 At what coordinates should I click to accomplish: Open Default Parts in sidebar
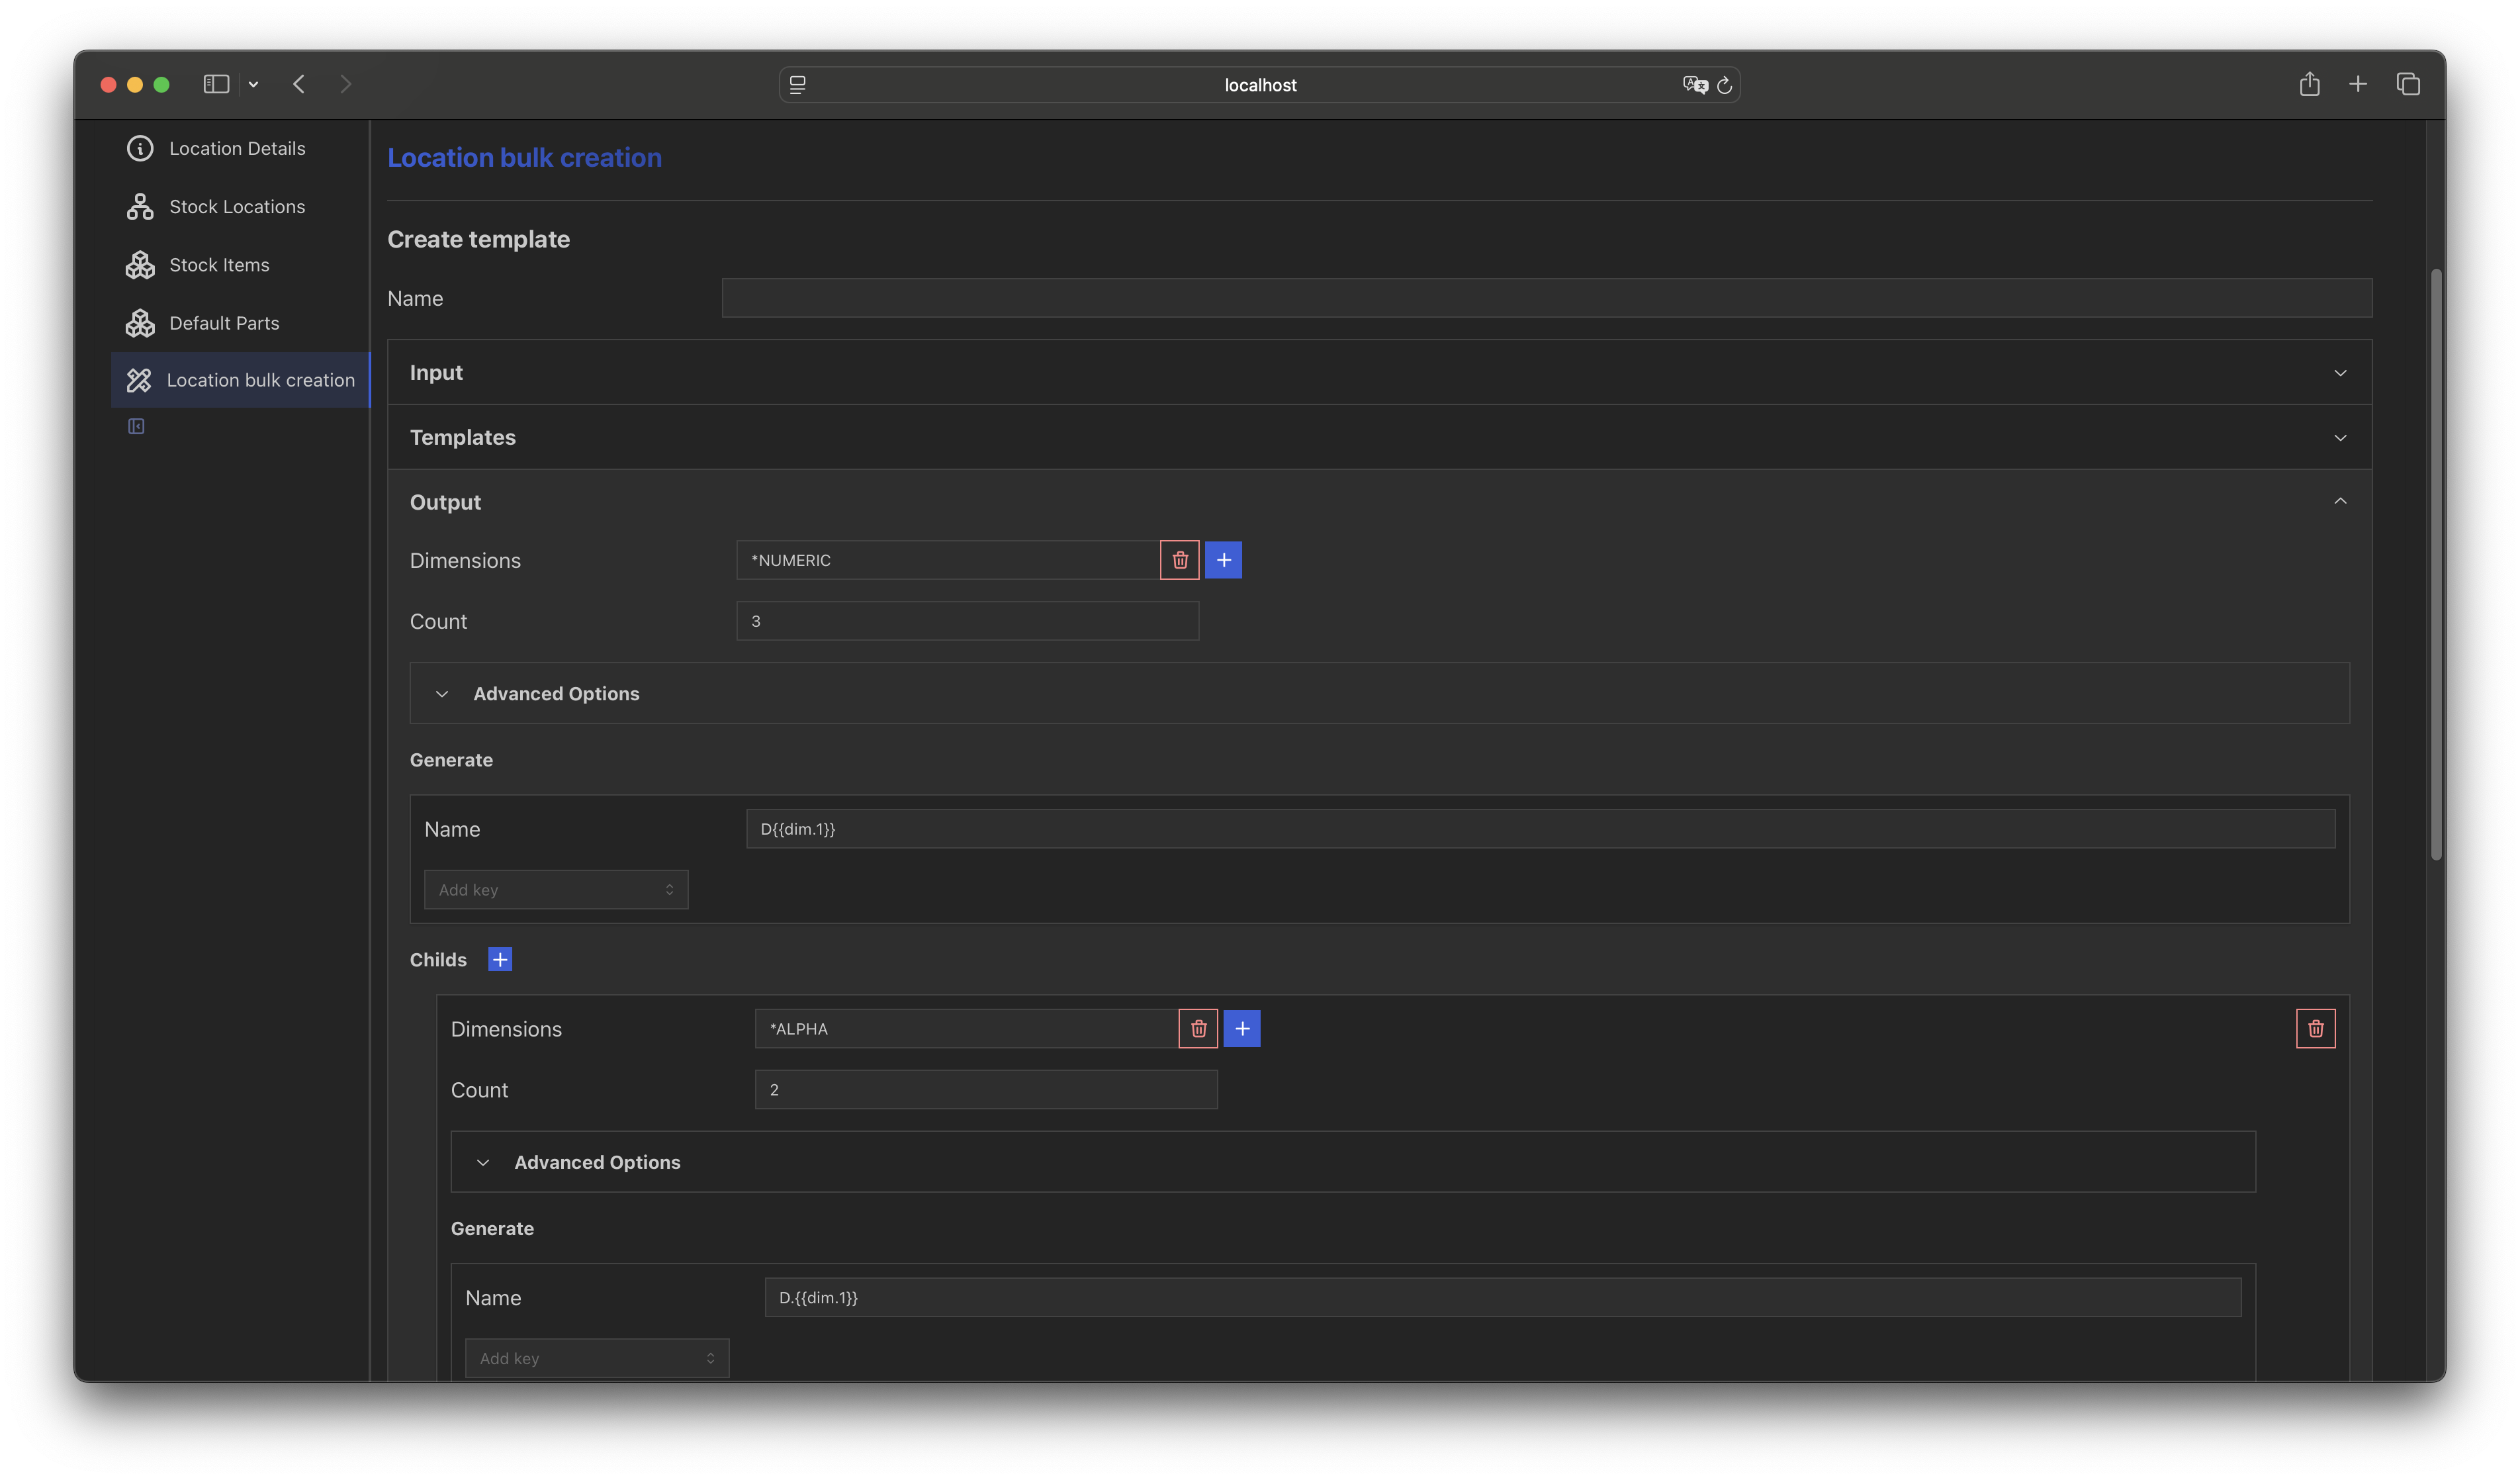click(224, 323)
